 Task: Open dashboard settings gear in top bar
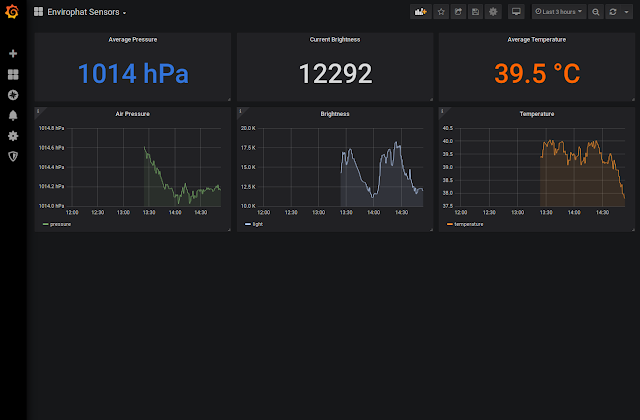tap(493, 12)
